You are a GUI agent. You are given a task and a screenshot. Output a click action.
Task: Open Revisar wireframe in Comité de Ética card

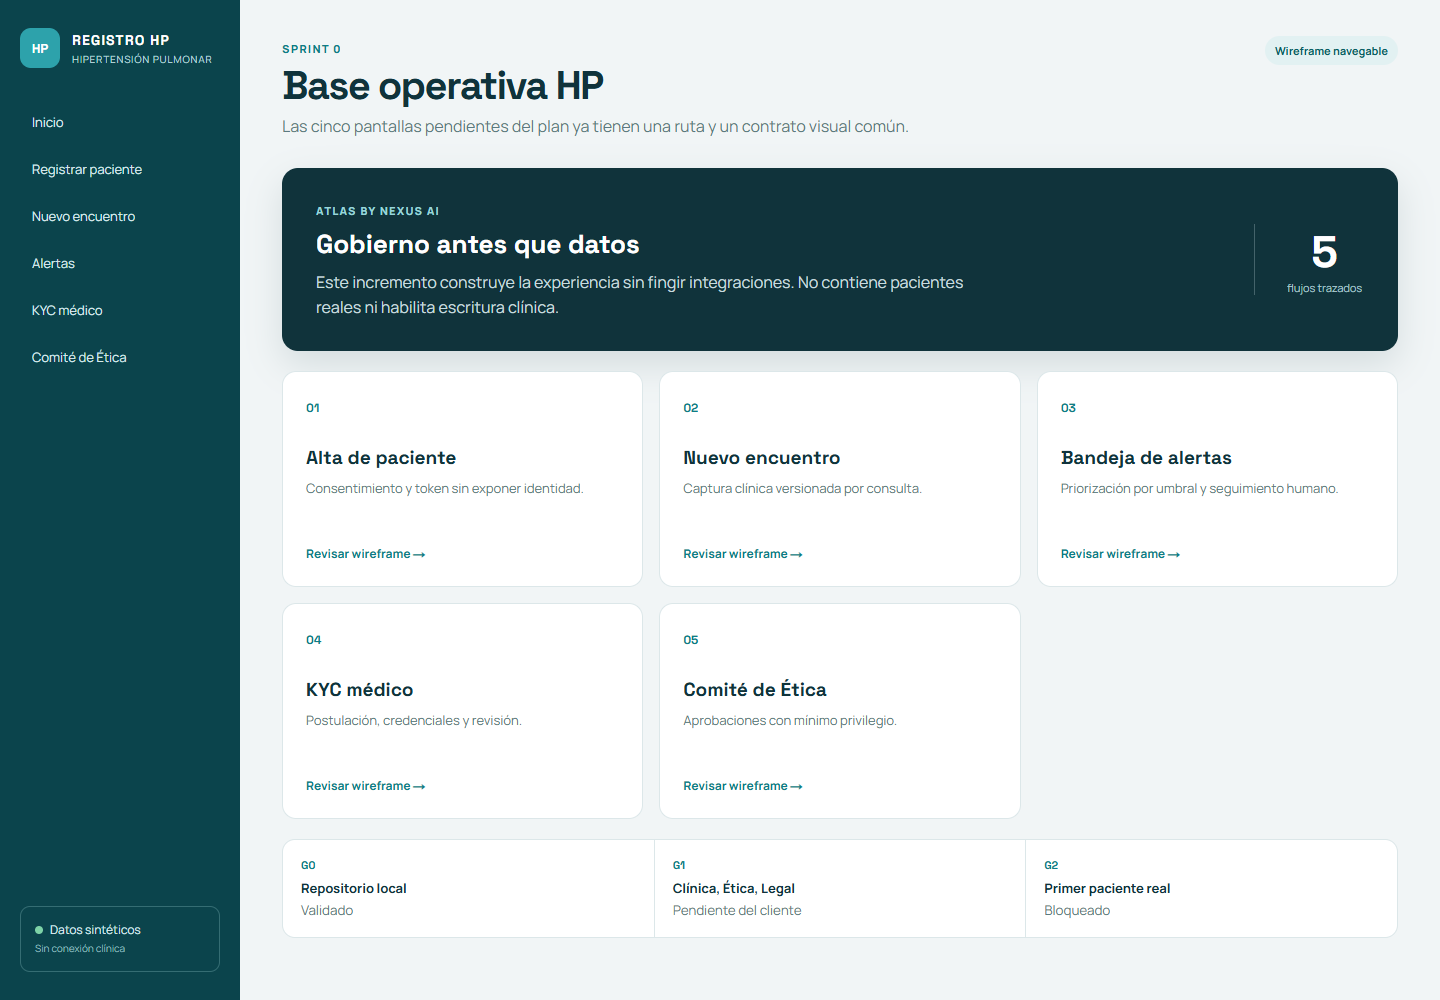click(x=743, y=786)
